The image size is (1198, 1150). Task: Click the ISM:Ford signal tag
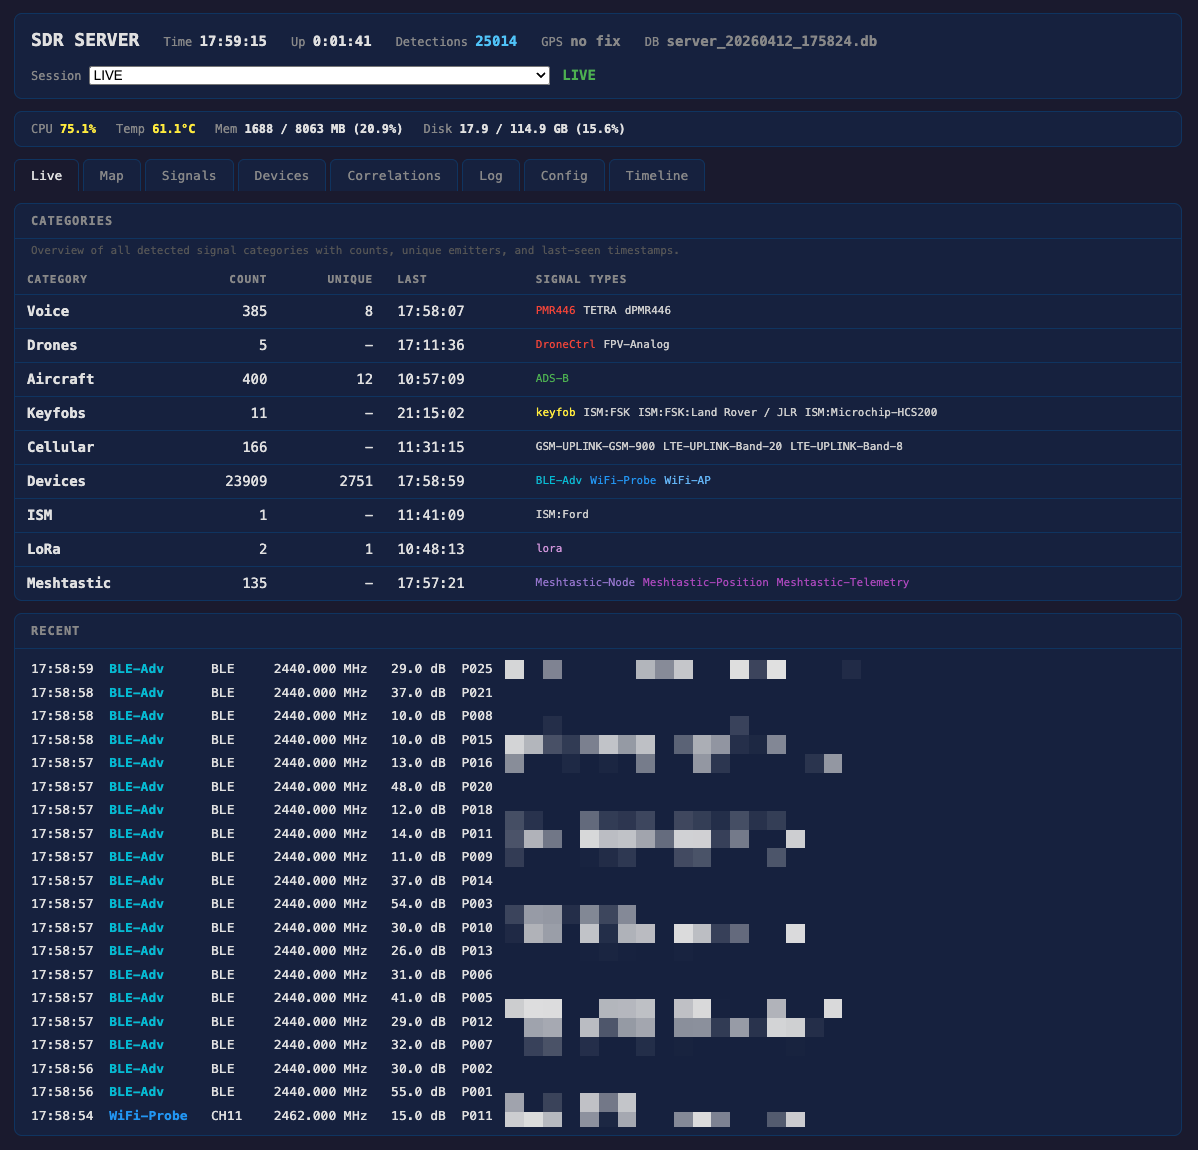[x=562, y=514]
